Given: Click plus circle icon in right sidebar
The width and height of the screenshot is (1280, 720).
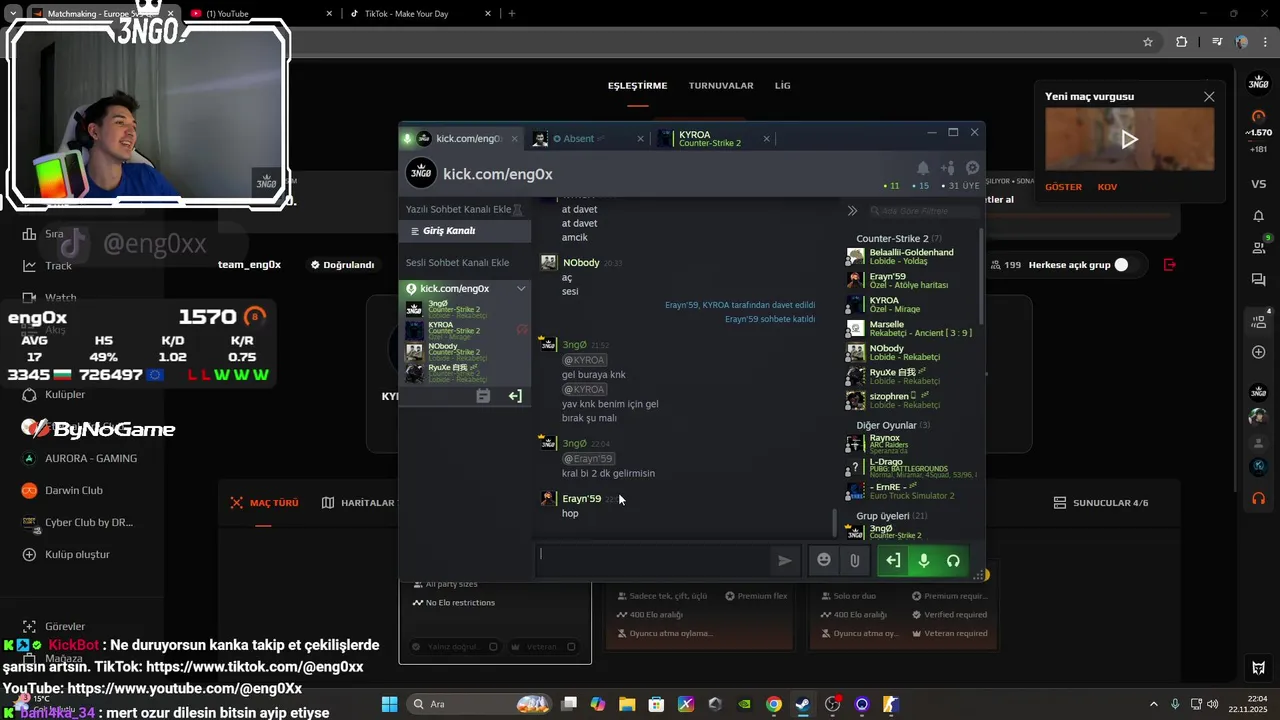Looking at the screenshot, I should 1259,352.
